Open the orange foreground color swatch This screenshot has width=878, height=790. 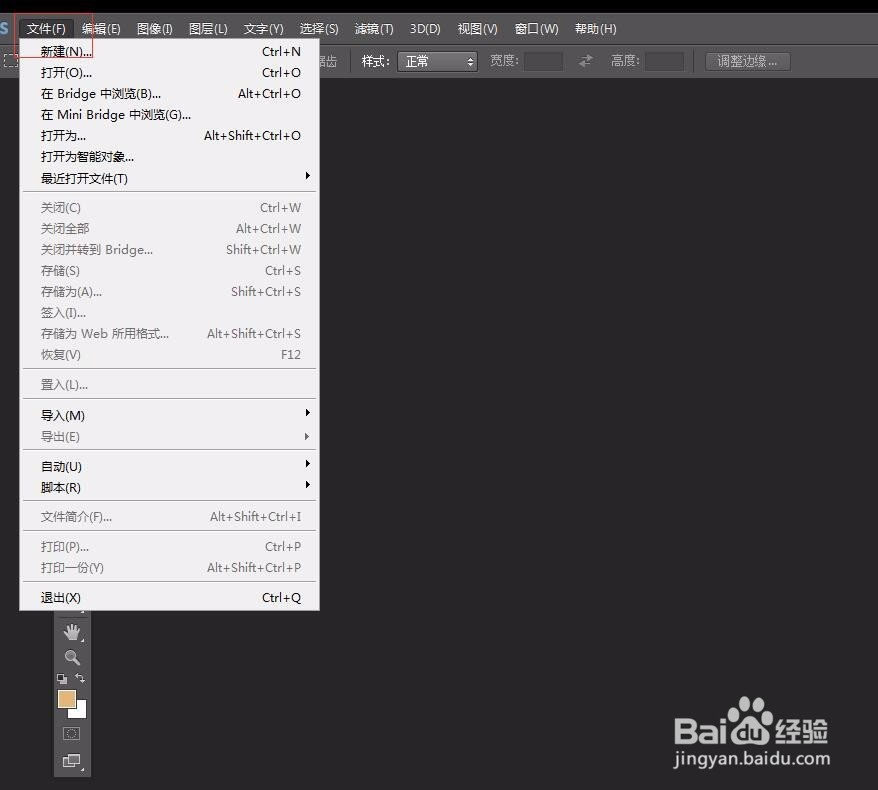click(67, 699)
